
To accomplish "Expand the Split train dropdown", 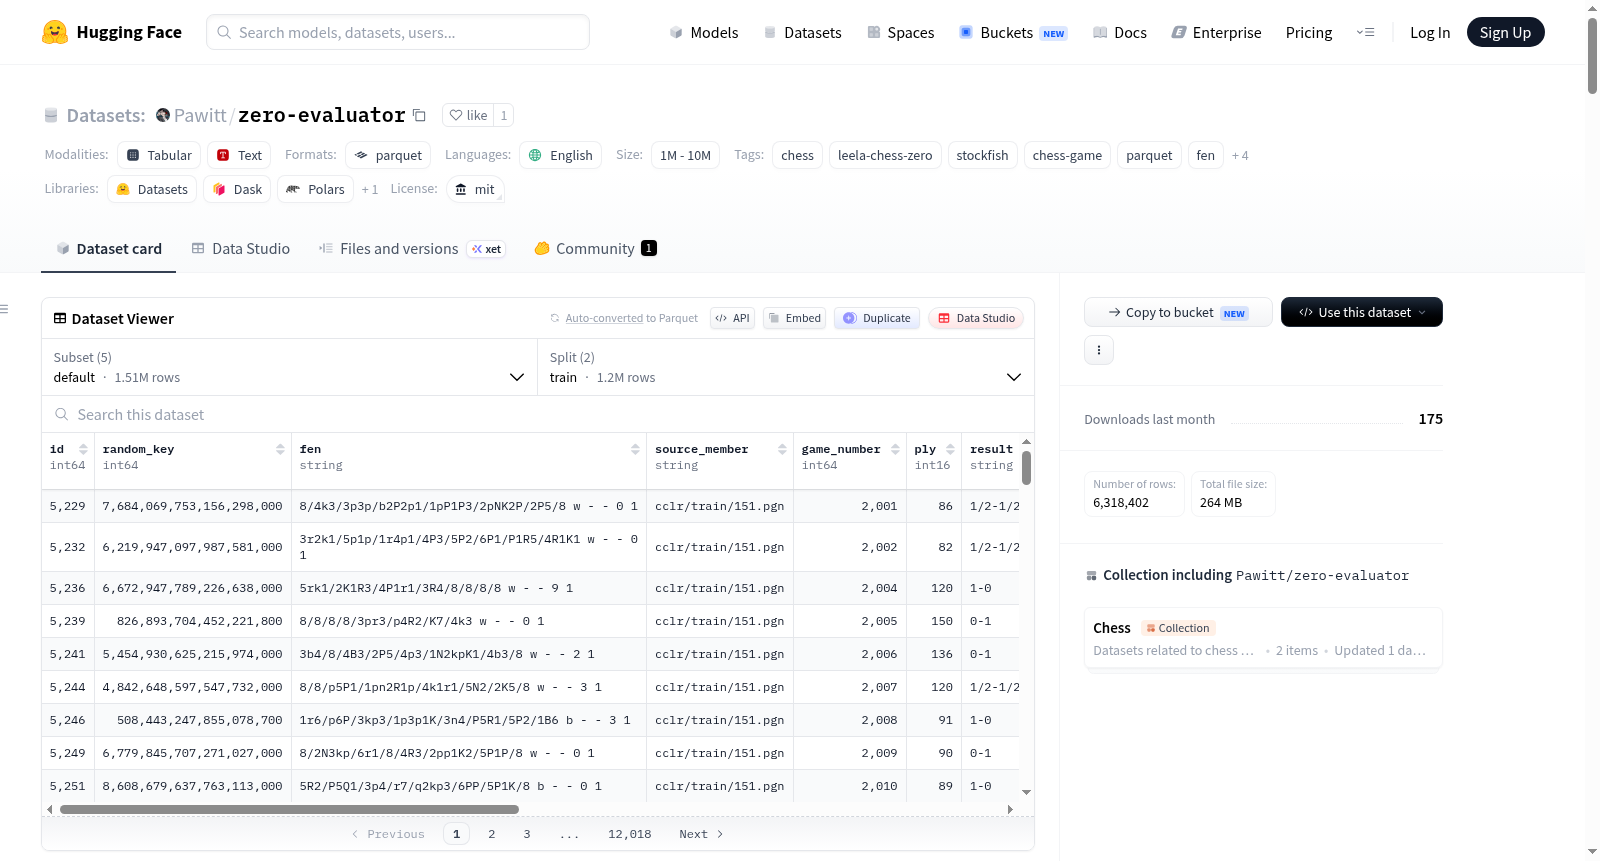I will point(786,367).
